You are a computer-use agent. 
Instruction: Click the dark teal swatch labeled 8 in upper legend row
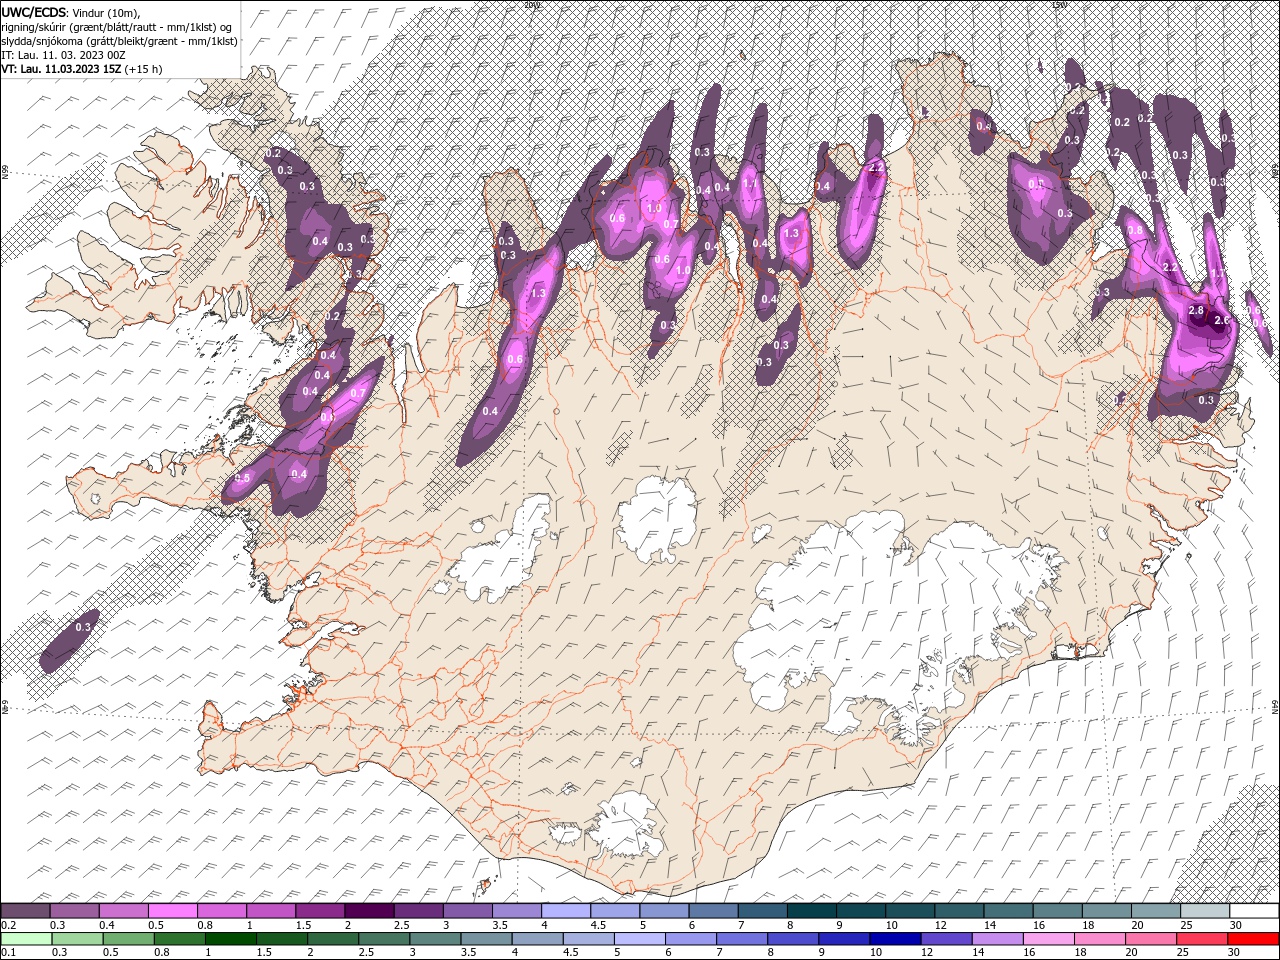click(811, 910)
